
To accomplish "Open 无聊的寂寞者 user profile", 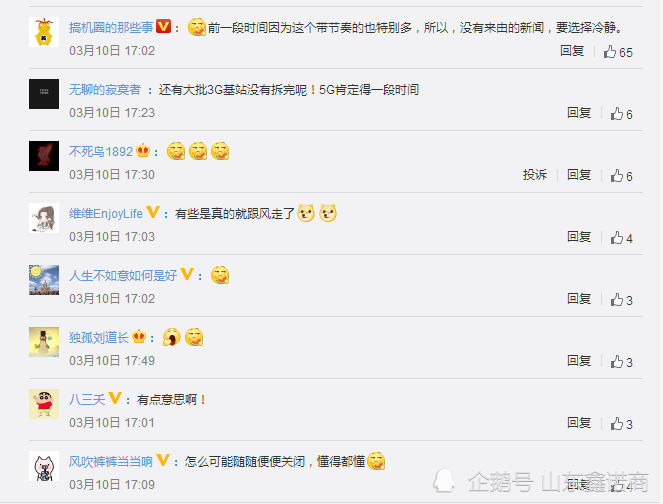I will [x=105, y=90].
